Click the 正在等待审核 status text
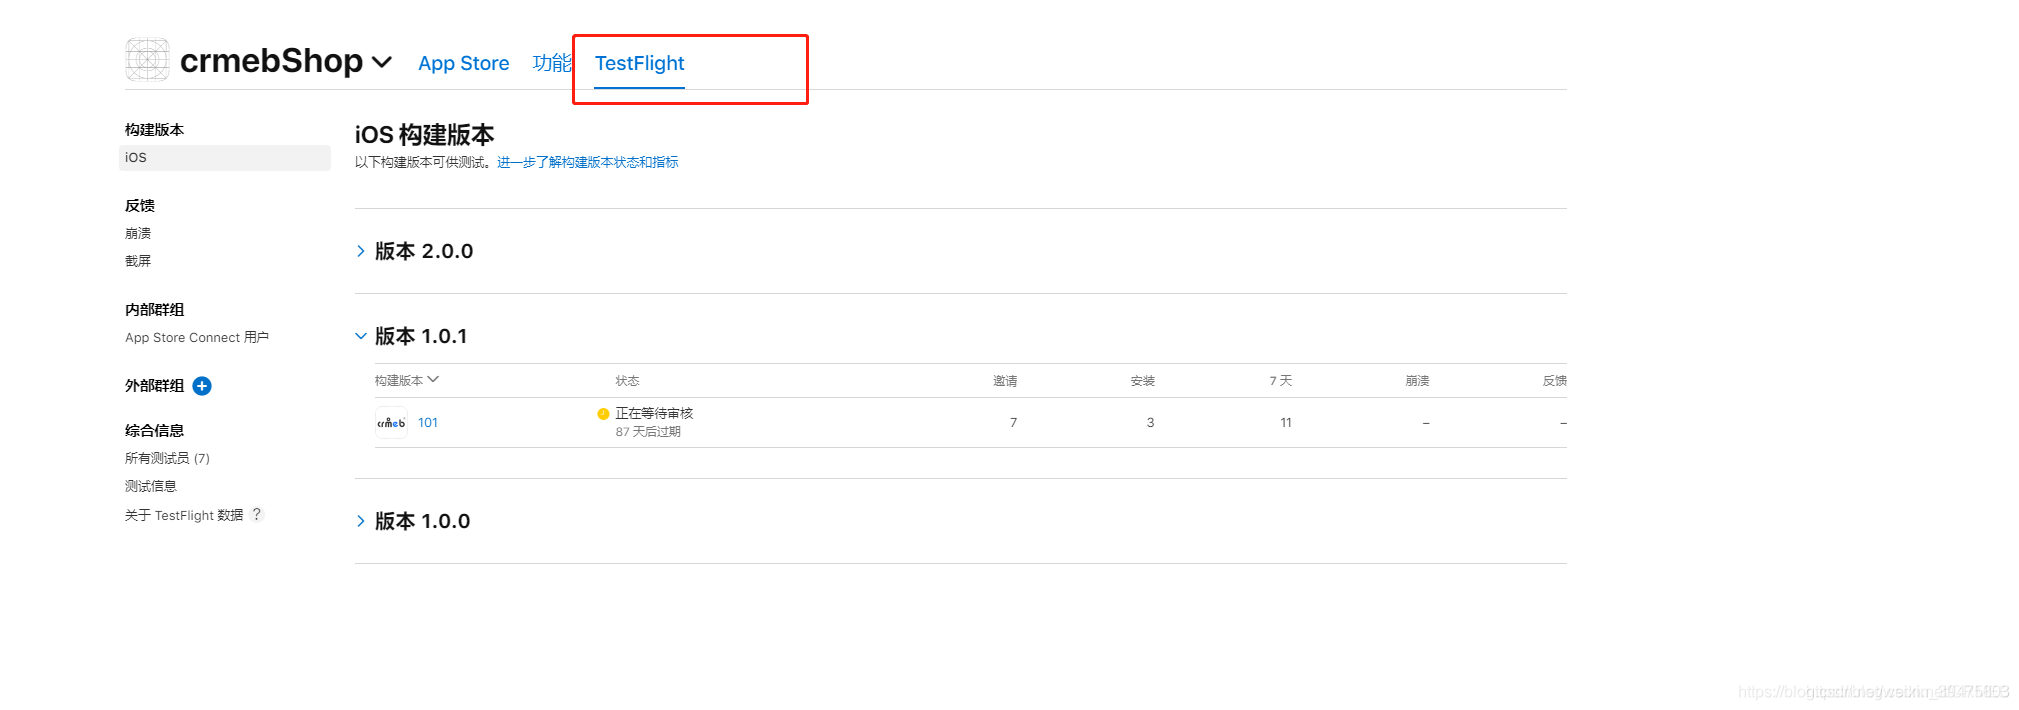This screenshot has width=2019, height=710. tap(654, 414)
